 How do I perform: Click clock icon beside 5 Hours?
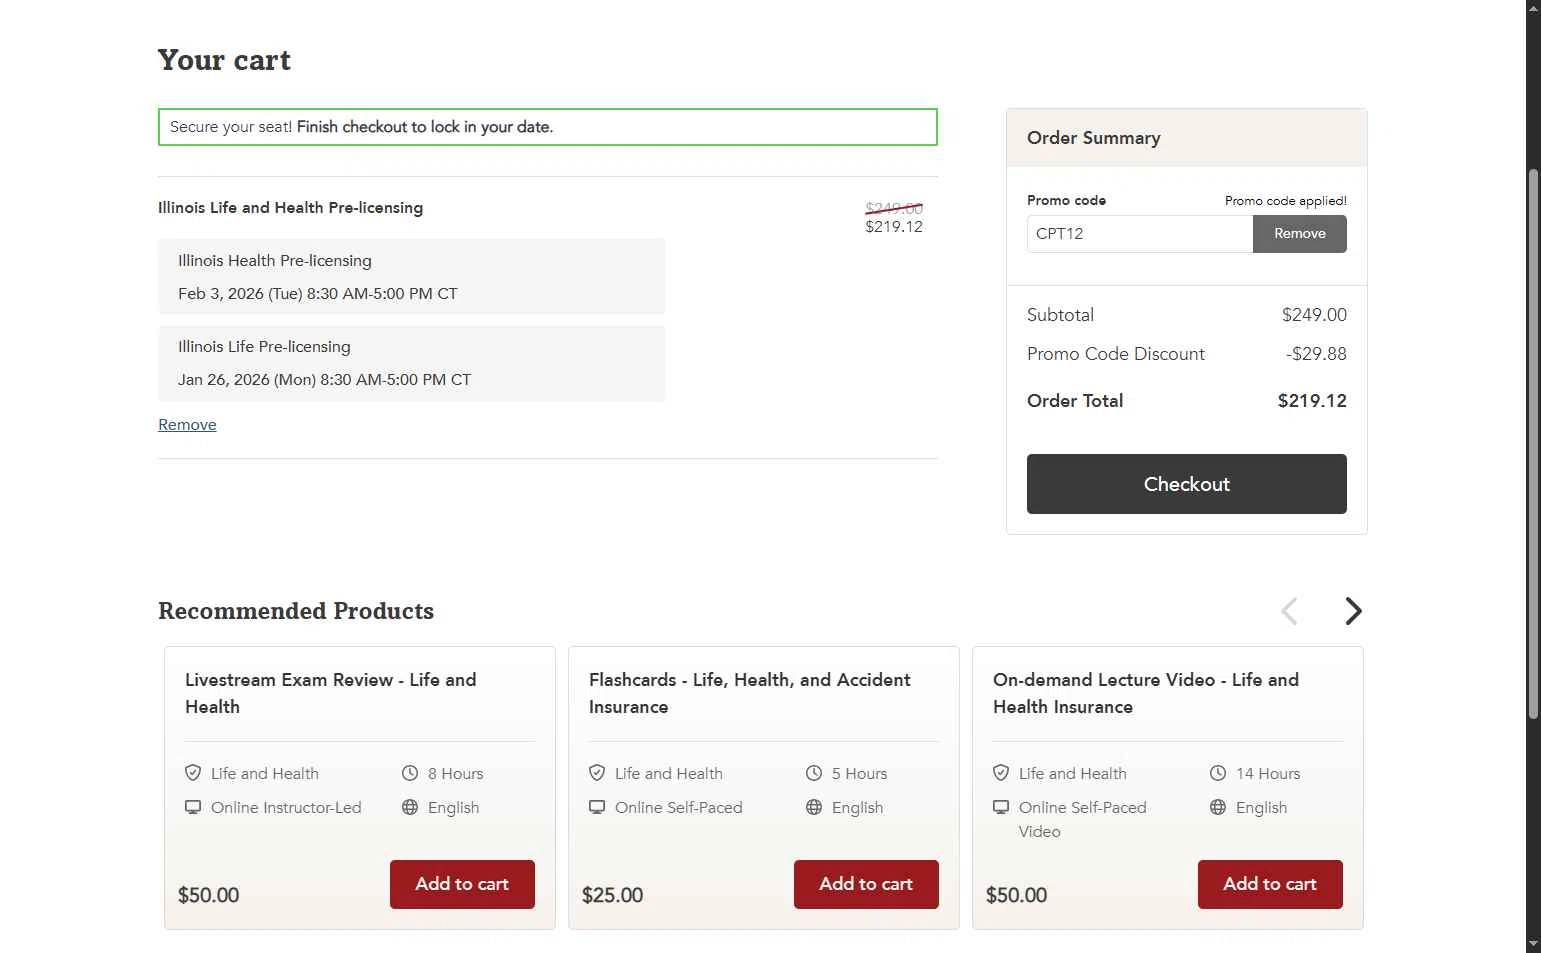[814, 773]
